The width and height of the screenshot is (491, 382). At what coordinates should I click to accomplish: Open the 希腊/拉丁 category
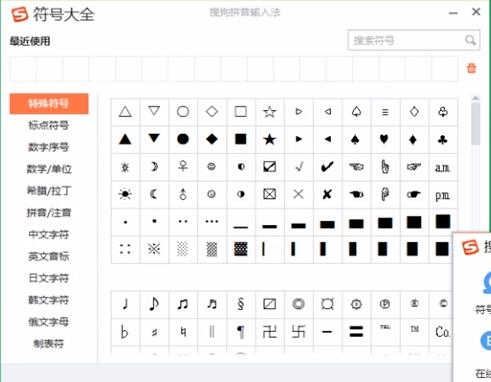point(49,191)
